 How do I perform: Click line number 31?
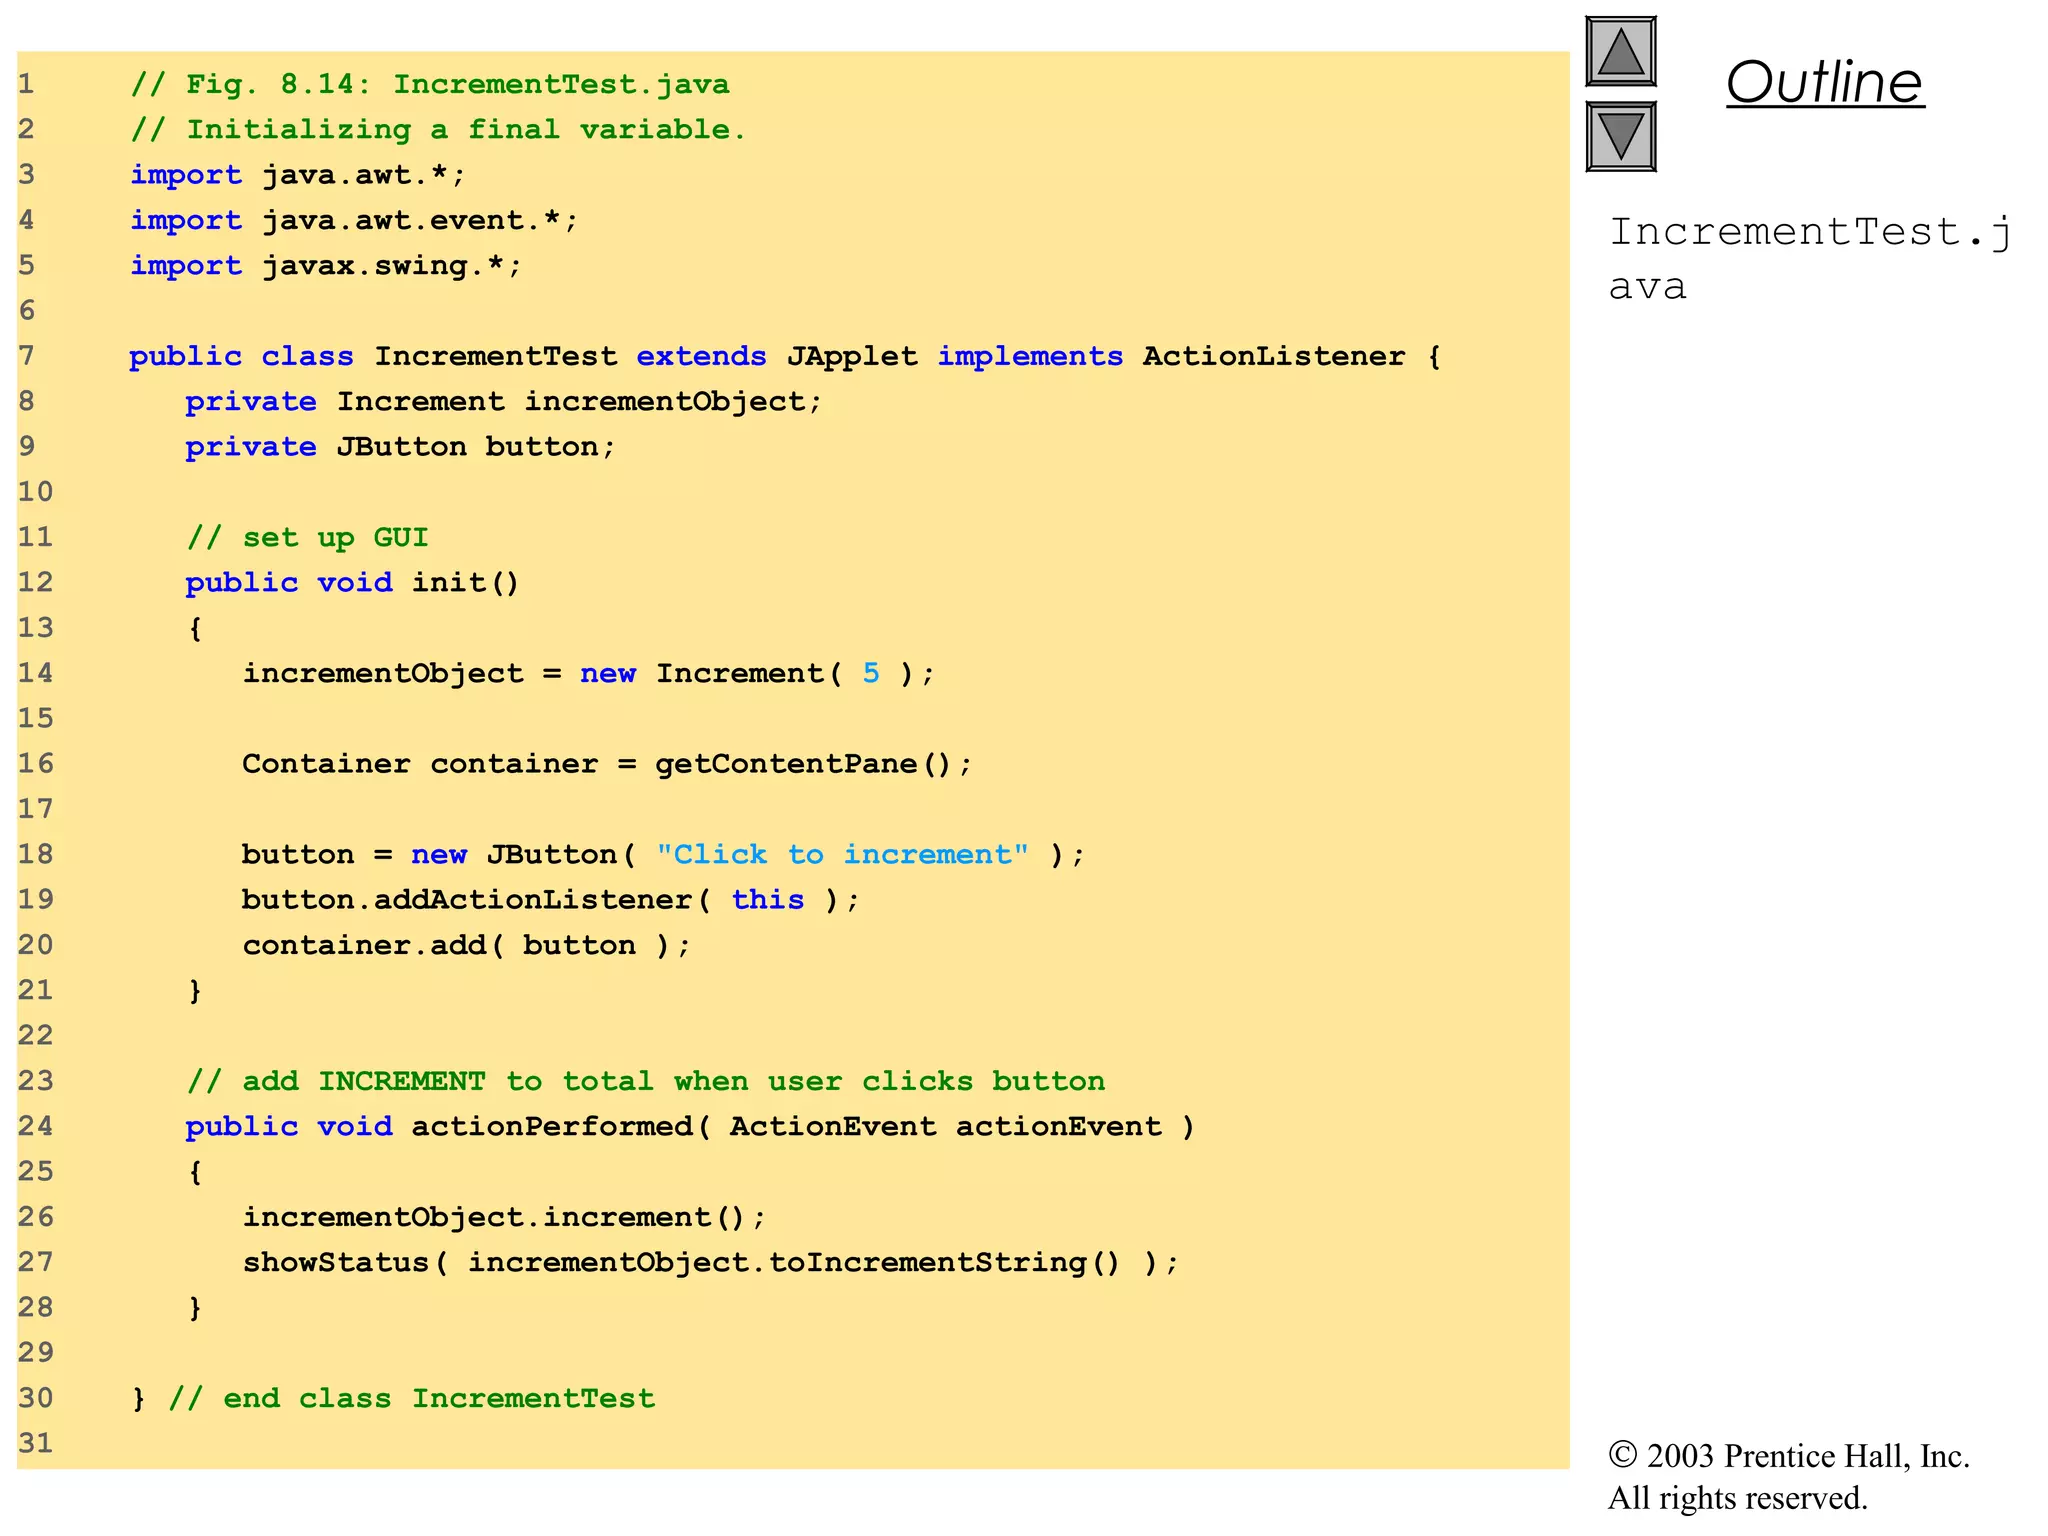(35, 1443)
